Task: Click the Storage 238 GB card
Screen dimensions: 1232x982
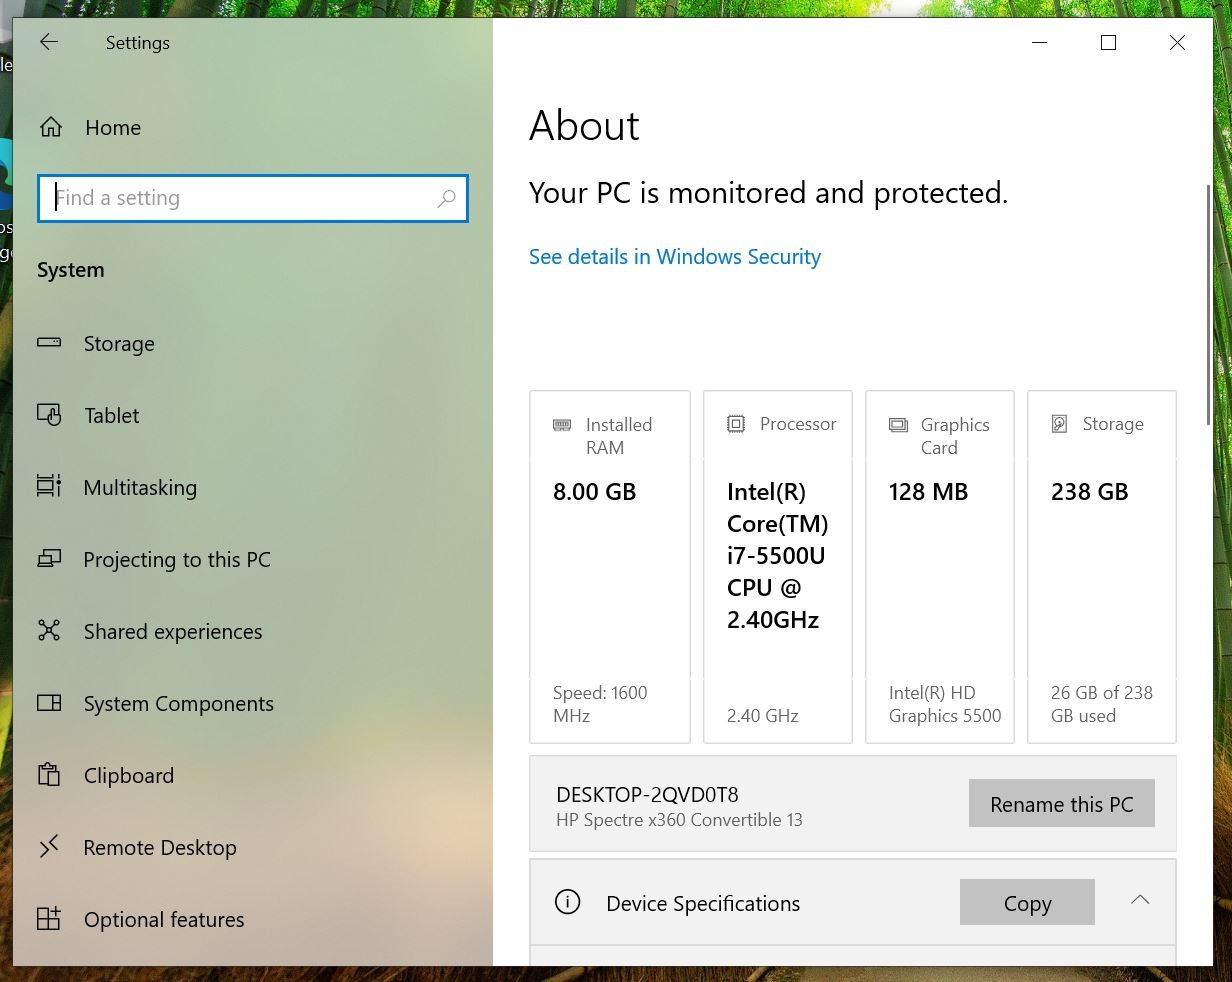Action: point(1102,567)
